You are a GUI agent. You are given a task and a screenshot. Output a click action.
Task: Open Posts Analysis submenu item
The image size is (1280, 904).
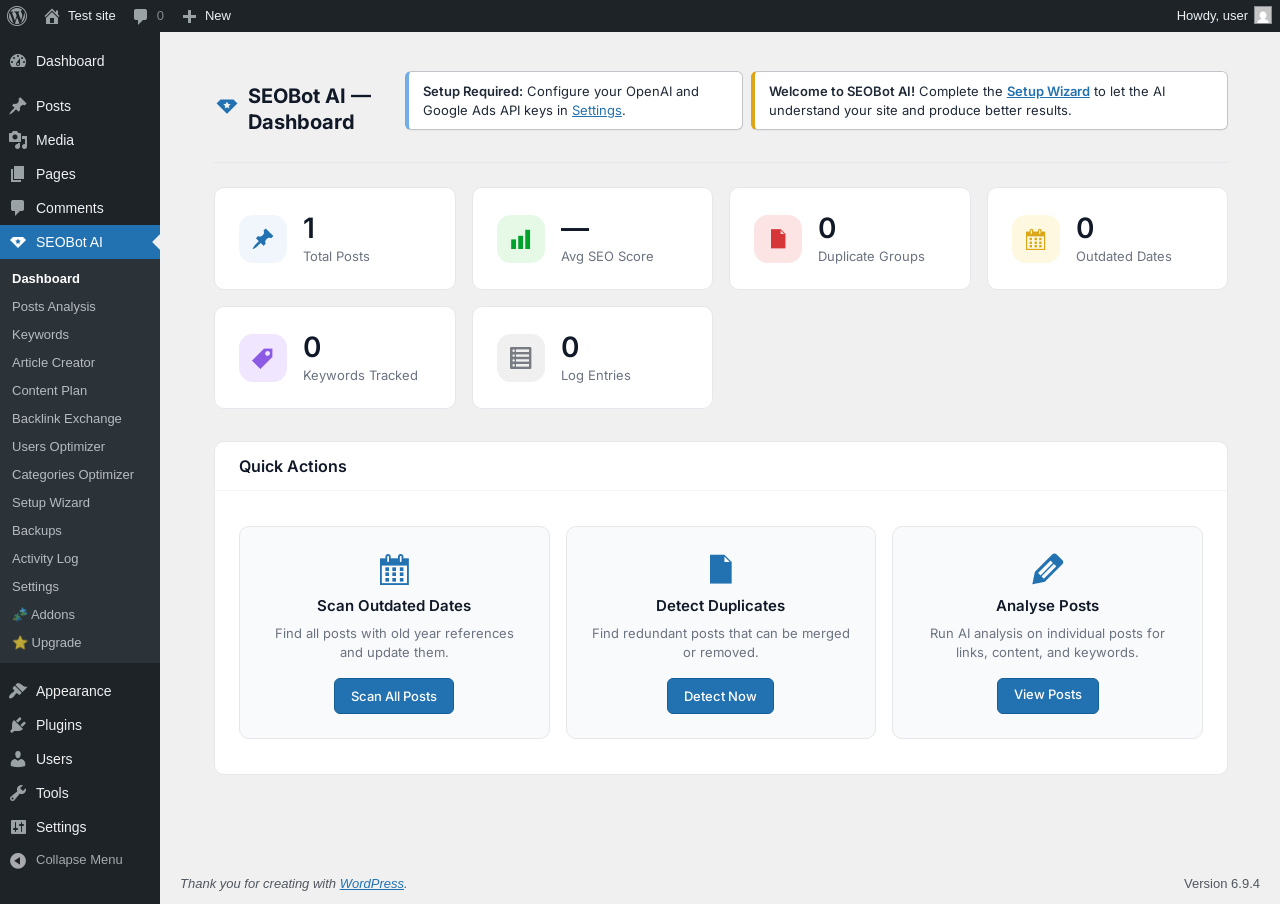(54, 307)
